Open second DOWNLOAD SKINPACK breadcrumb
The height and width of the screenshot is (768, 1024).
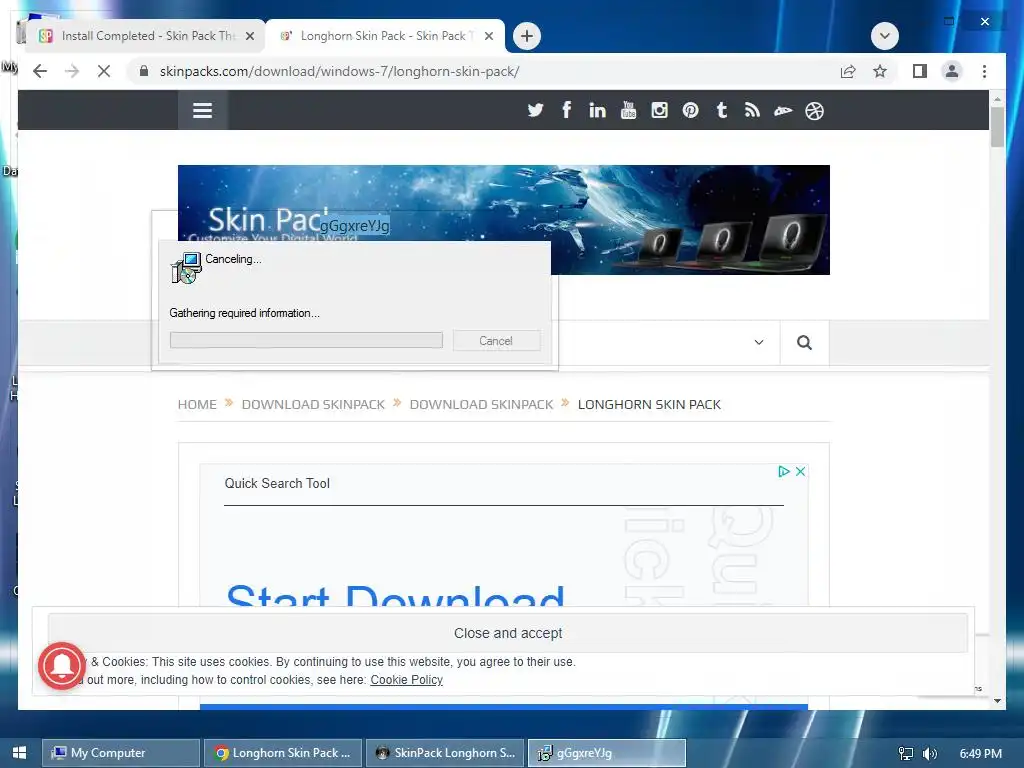point(481,404)
